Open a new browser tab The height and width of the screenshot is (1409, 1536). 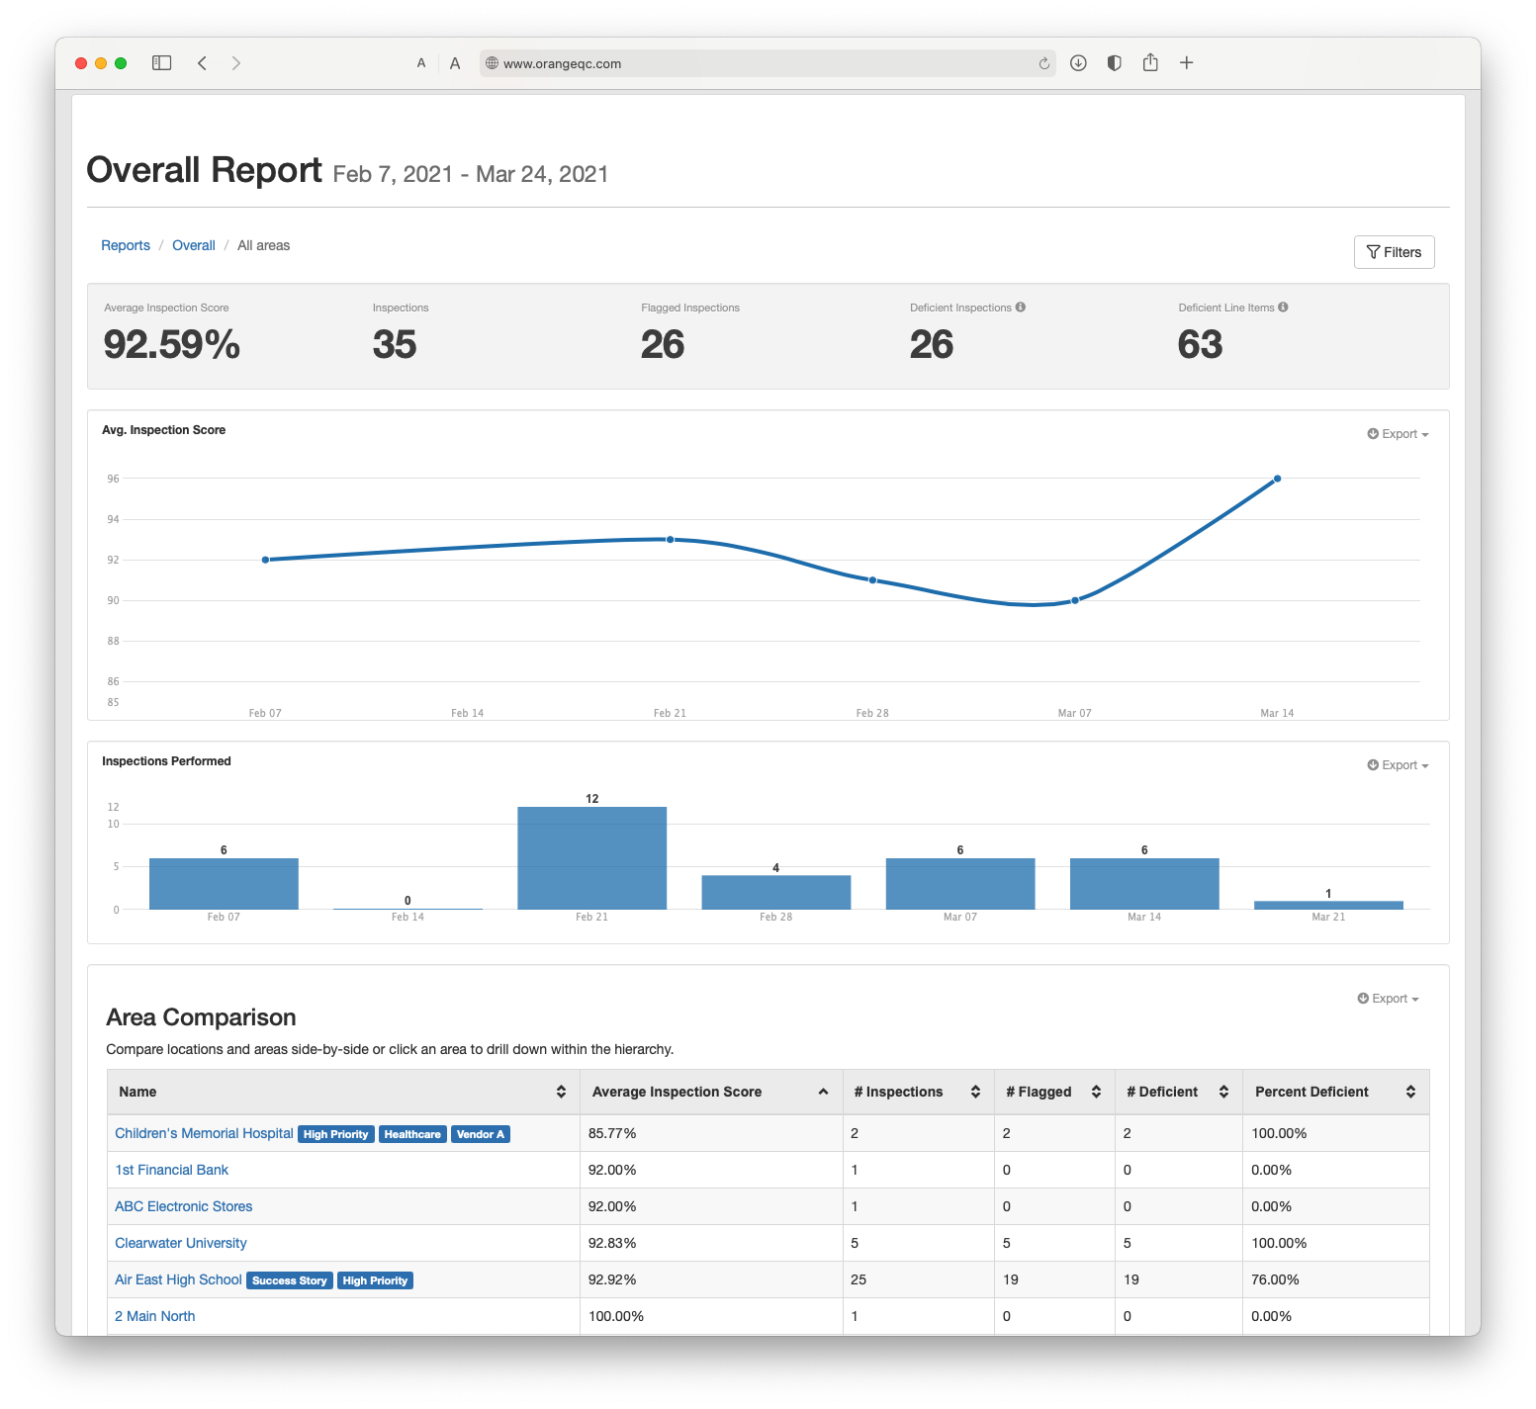1186,62
